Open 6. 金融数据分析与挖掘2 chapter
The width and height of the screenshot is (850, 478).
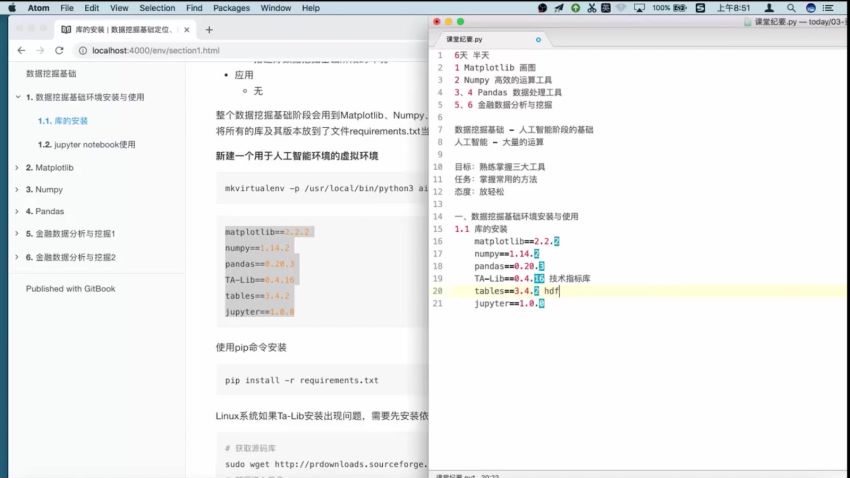(x=70, y=257)
